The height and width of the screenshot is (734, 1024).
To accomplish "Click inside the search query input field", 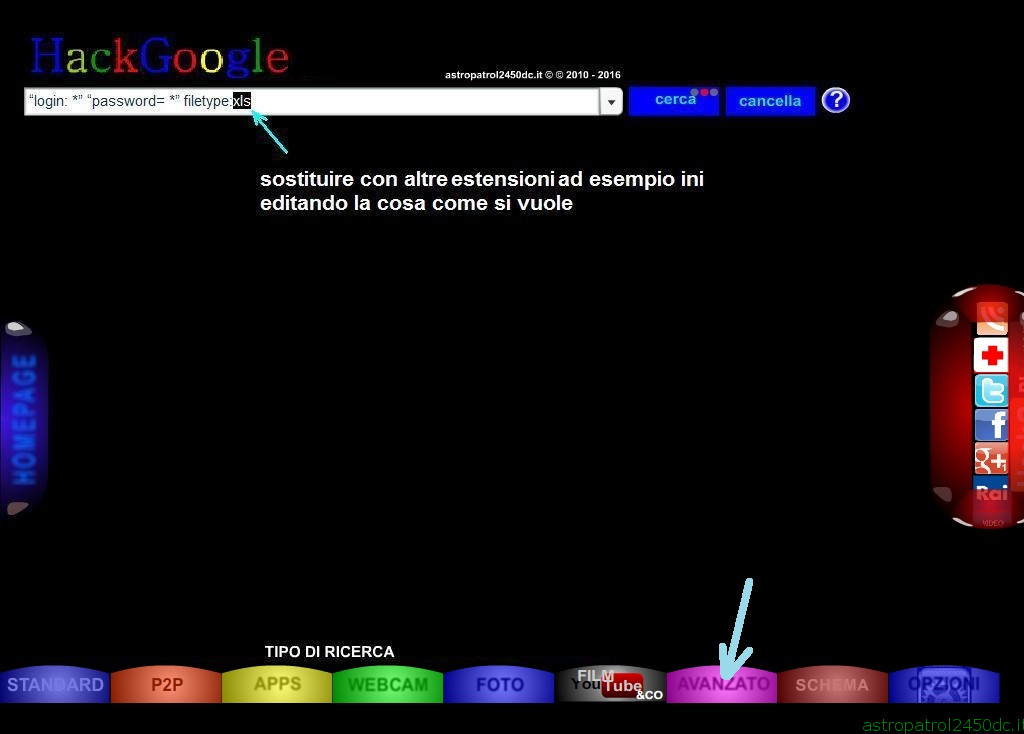I will [x=312, y=102].
